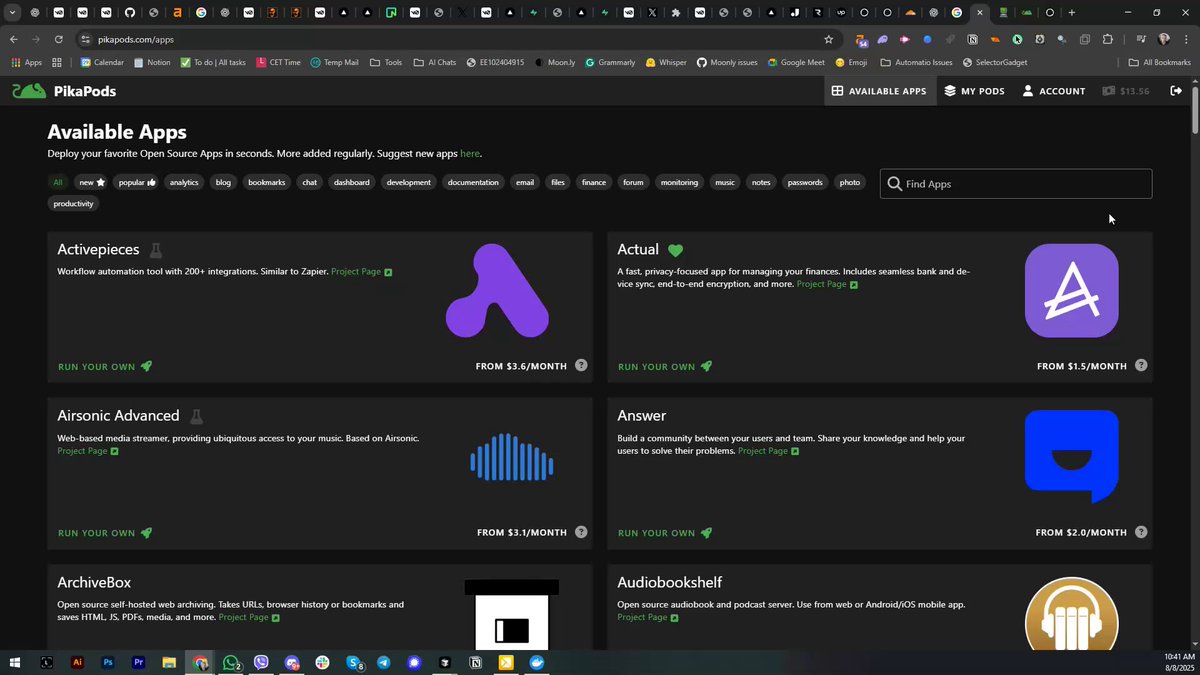Toggle the popular filter tag
The width and height of the screenshot is (1200, 675).
[x=137, y=182]
